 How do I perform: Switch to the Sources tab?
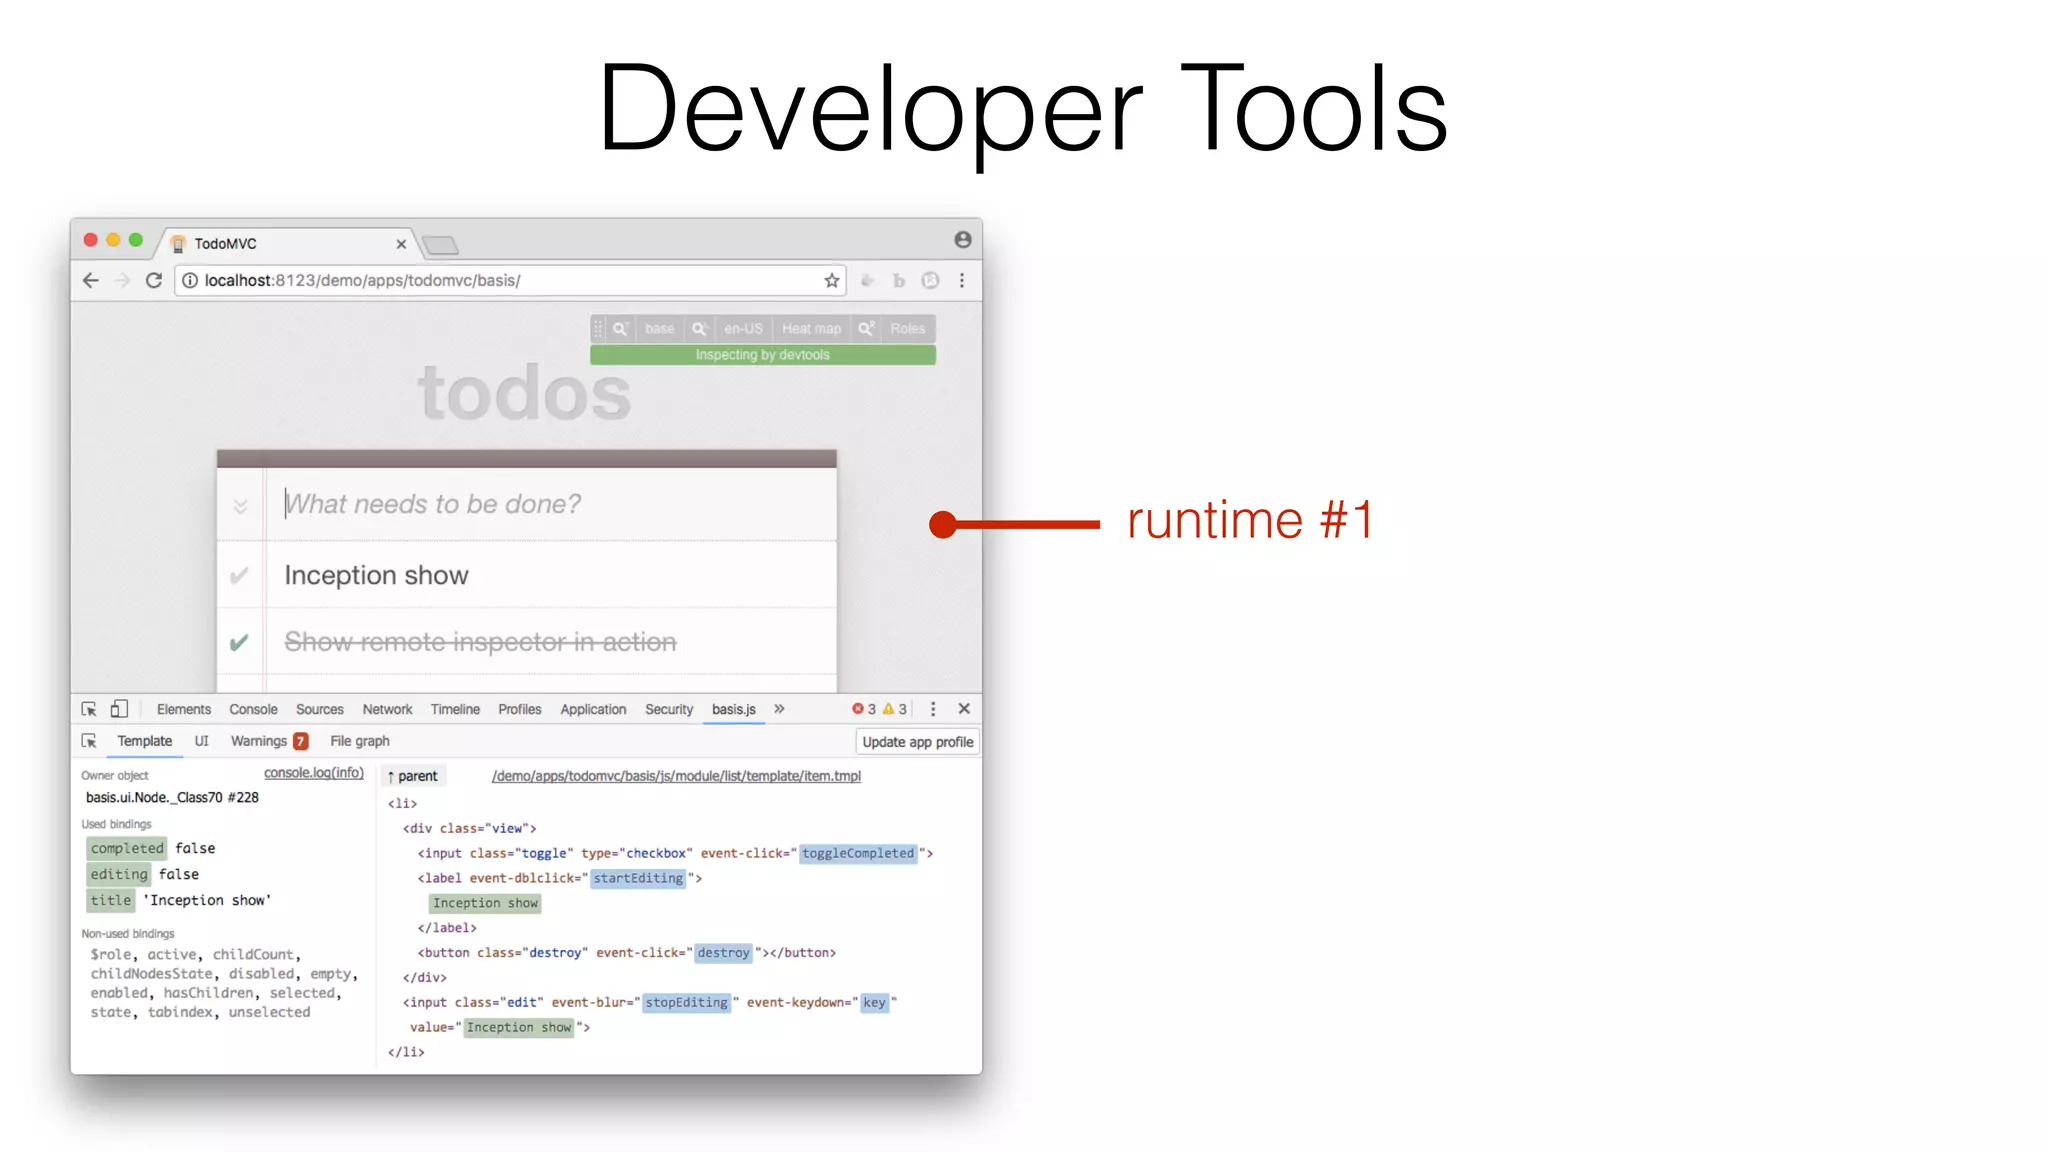click(320, 709)
